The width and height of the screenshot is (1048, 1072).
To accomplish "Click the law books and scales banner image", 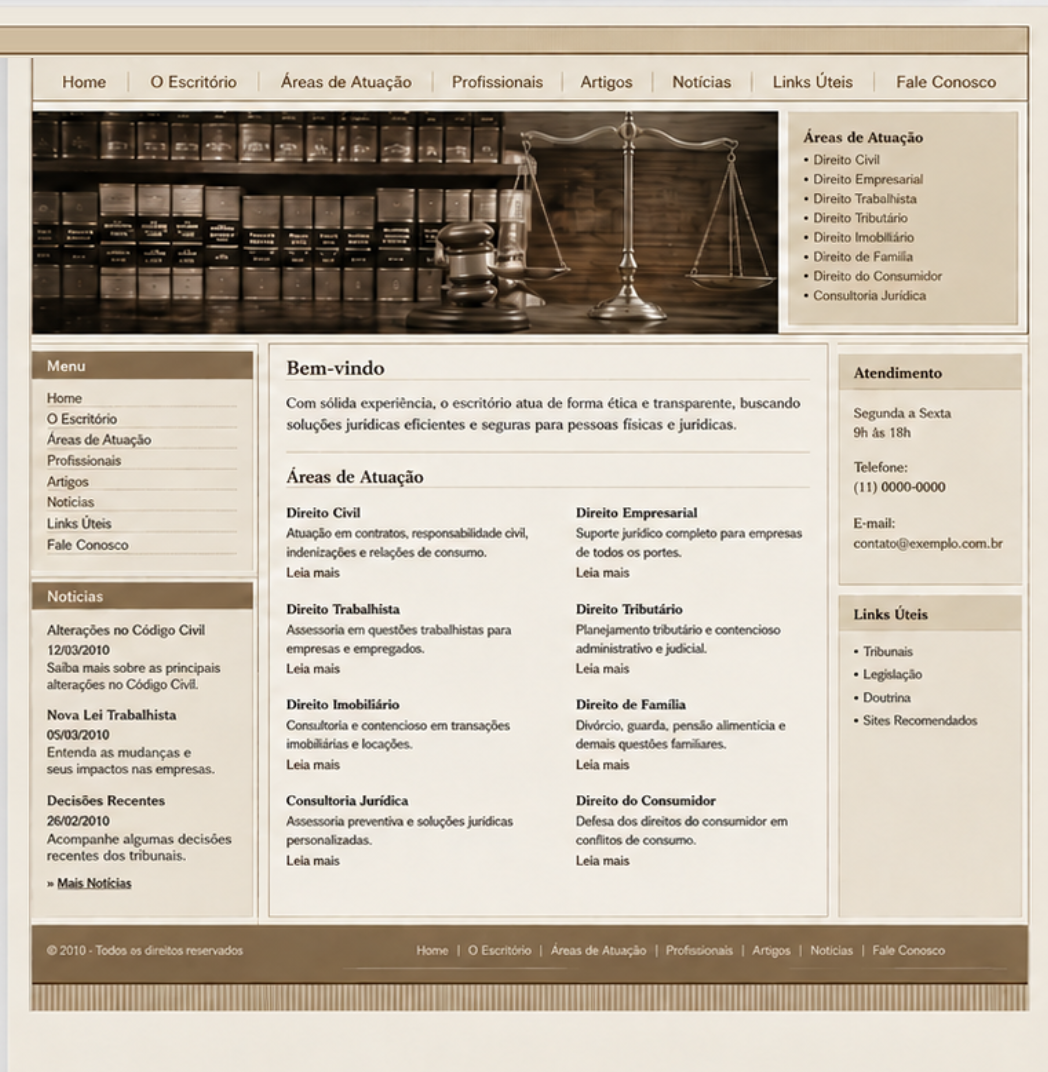I will 405,222.
